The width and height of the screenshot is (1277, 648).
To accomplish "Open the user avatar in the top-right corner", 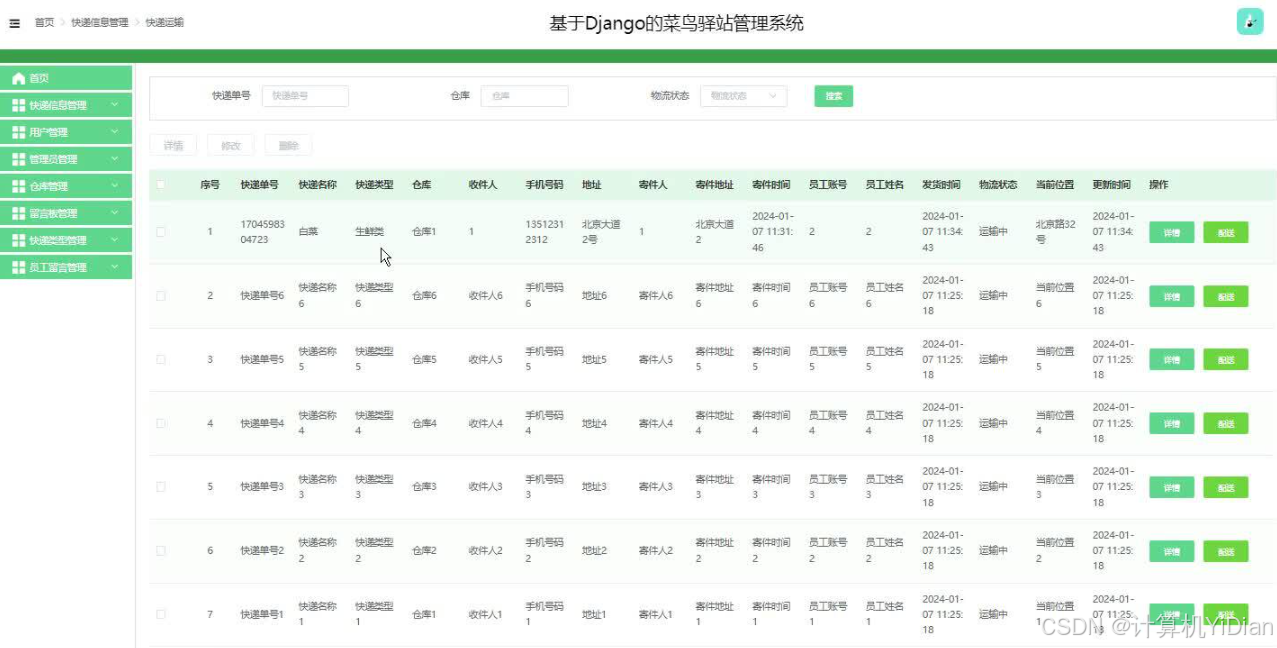I will (1250, 21).
